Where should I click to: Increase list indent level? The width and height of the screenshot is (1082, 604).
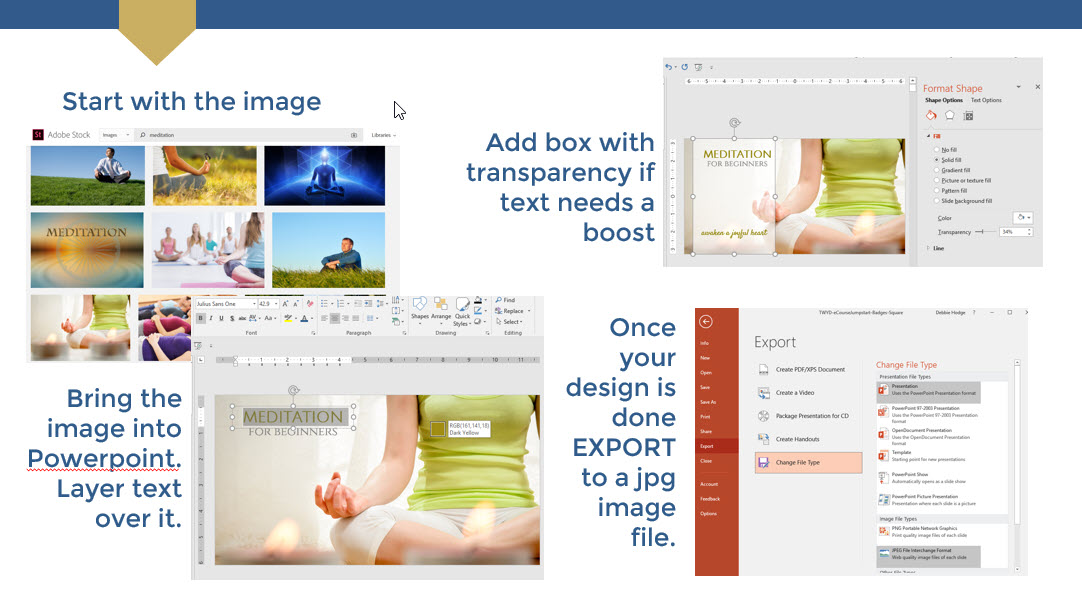(x=368, y=304)
